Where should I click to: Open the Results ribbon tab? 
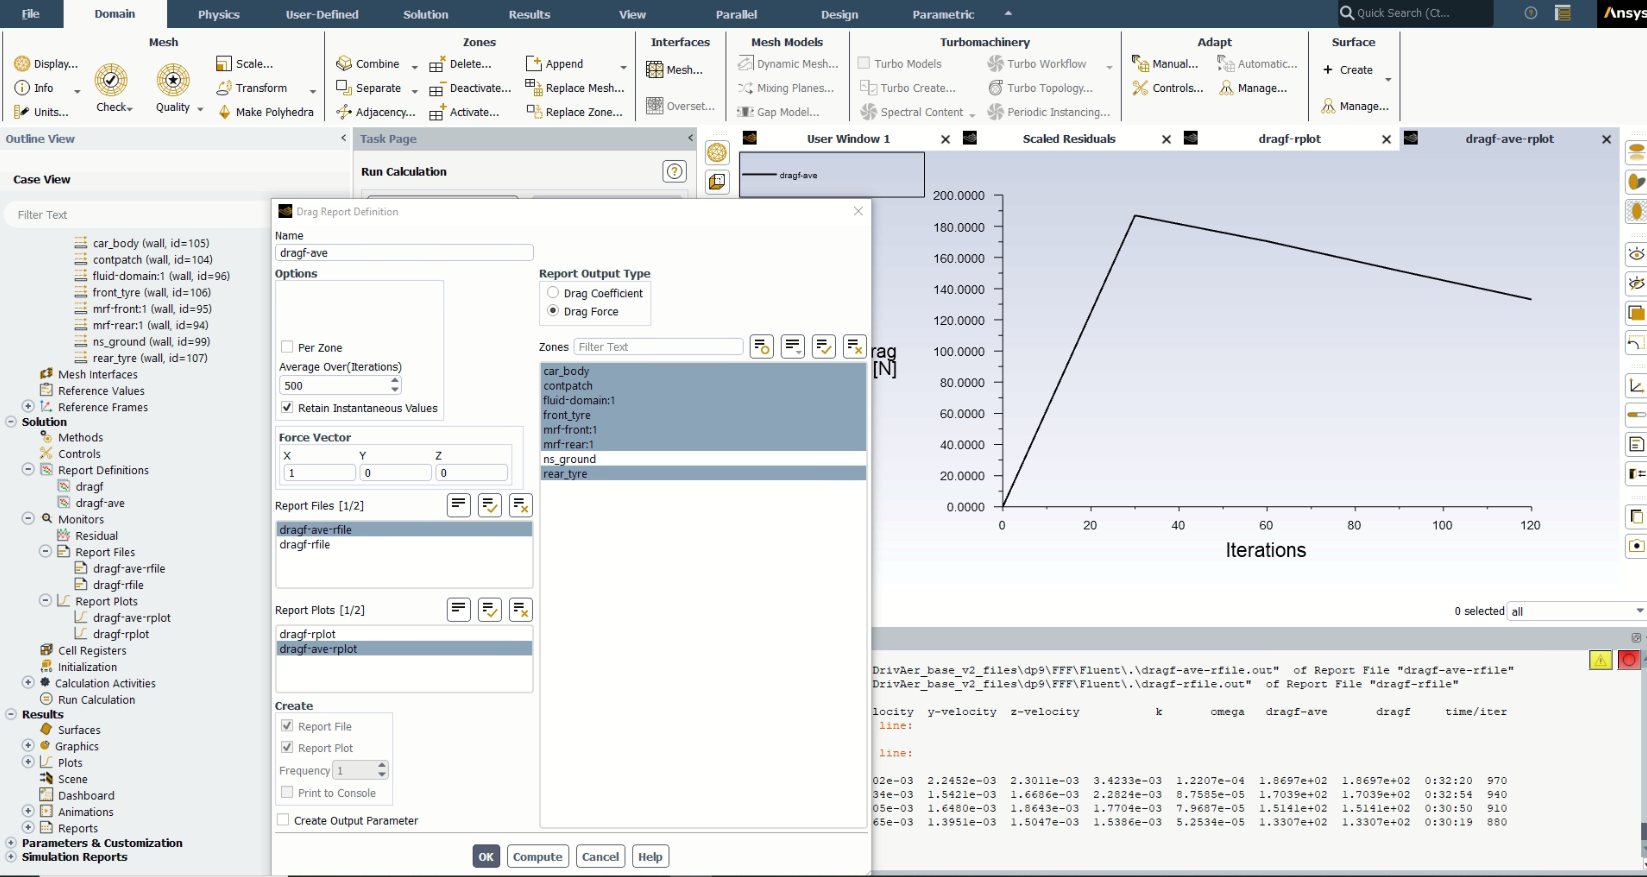pyautogui.click(x=529, y=14)
